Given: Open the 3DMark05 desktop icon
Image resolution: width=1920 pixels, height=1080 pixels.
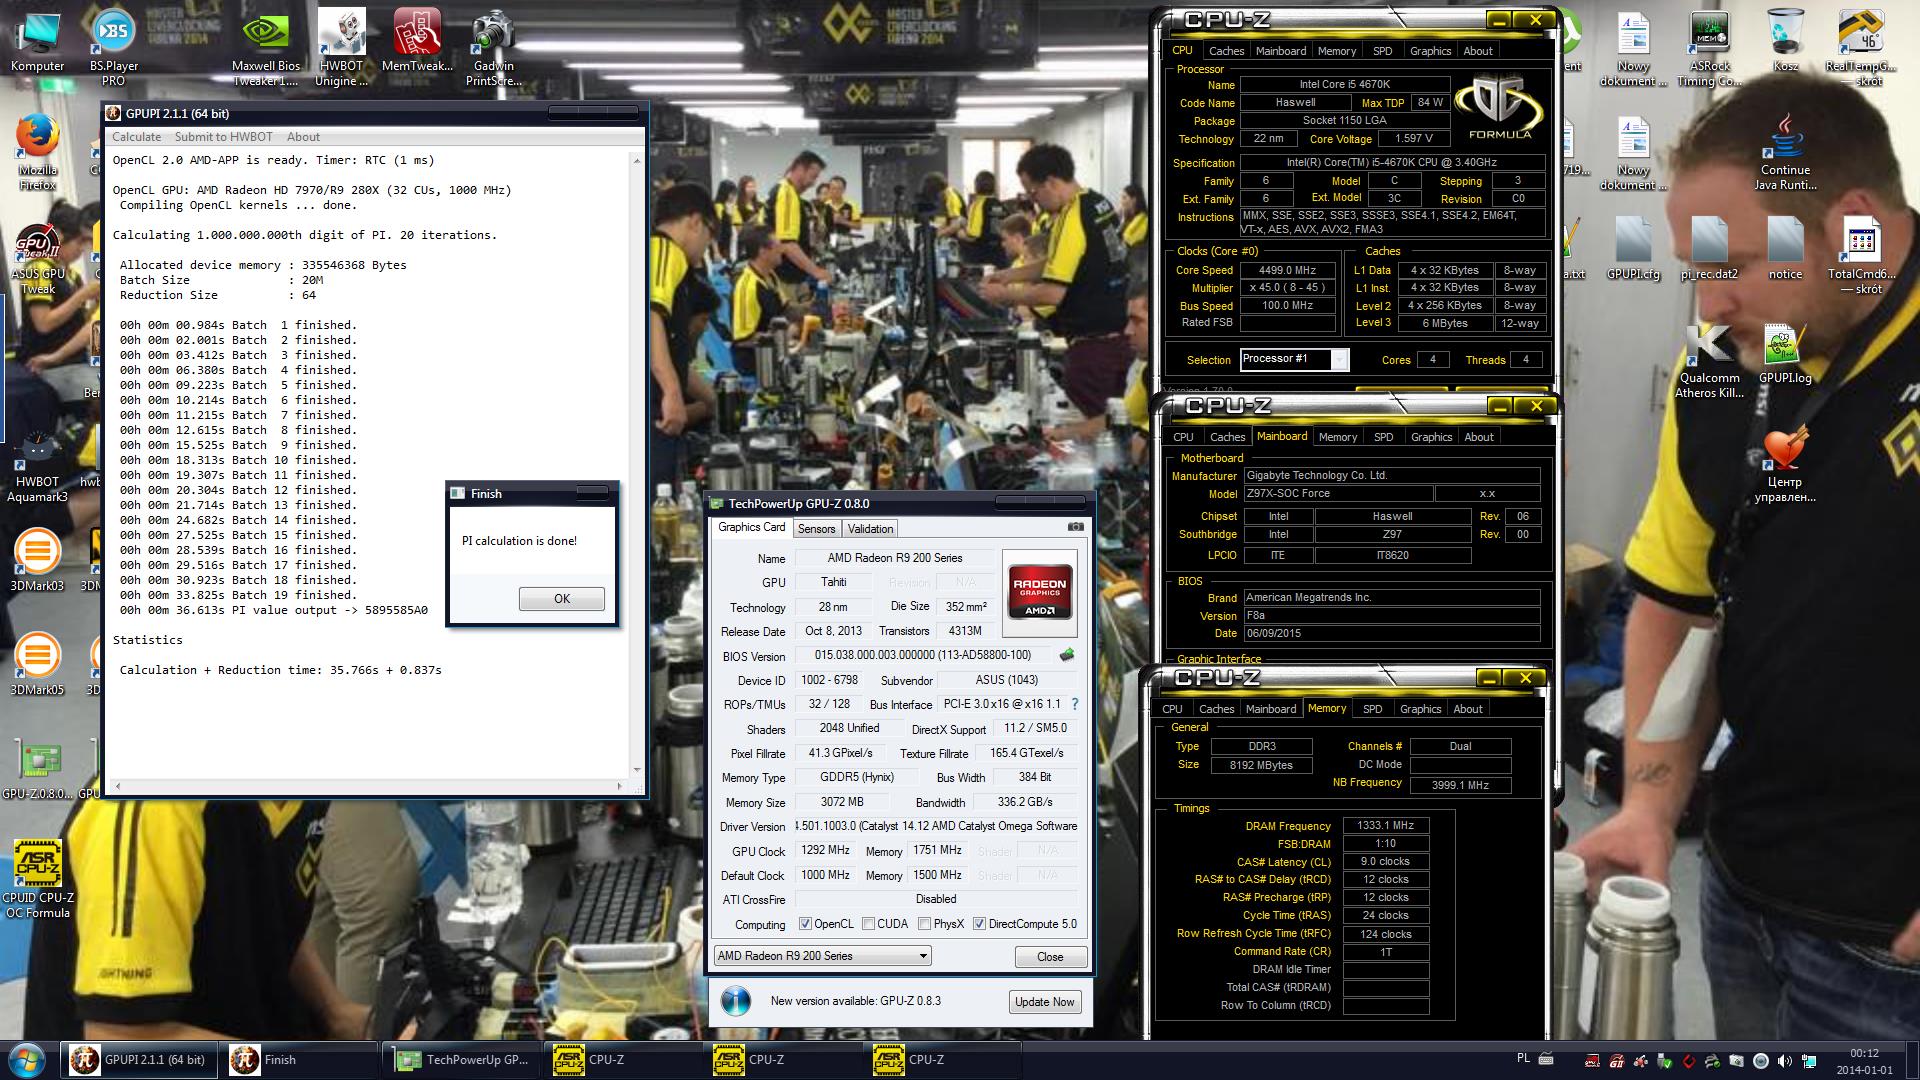Looking at the screenshot, I should pyautogui.click(x=37, y=664).
